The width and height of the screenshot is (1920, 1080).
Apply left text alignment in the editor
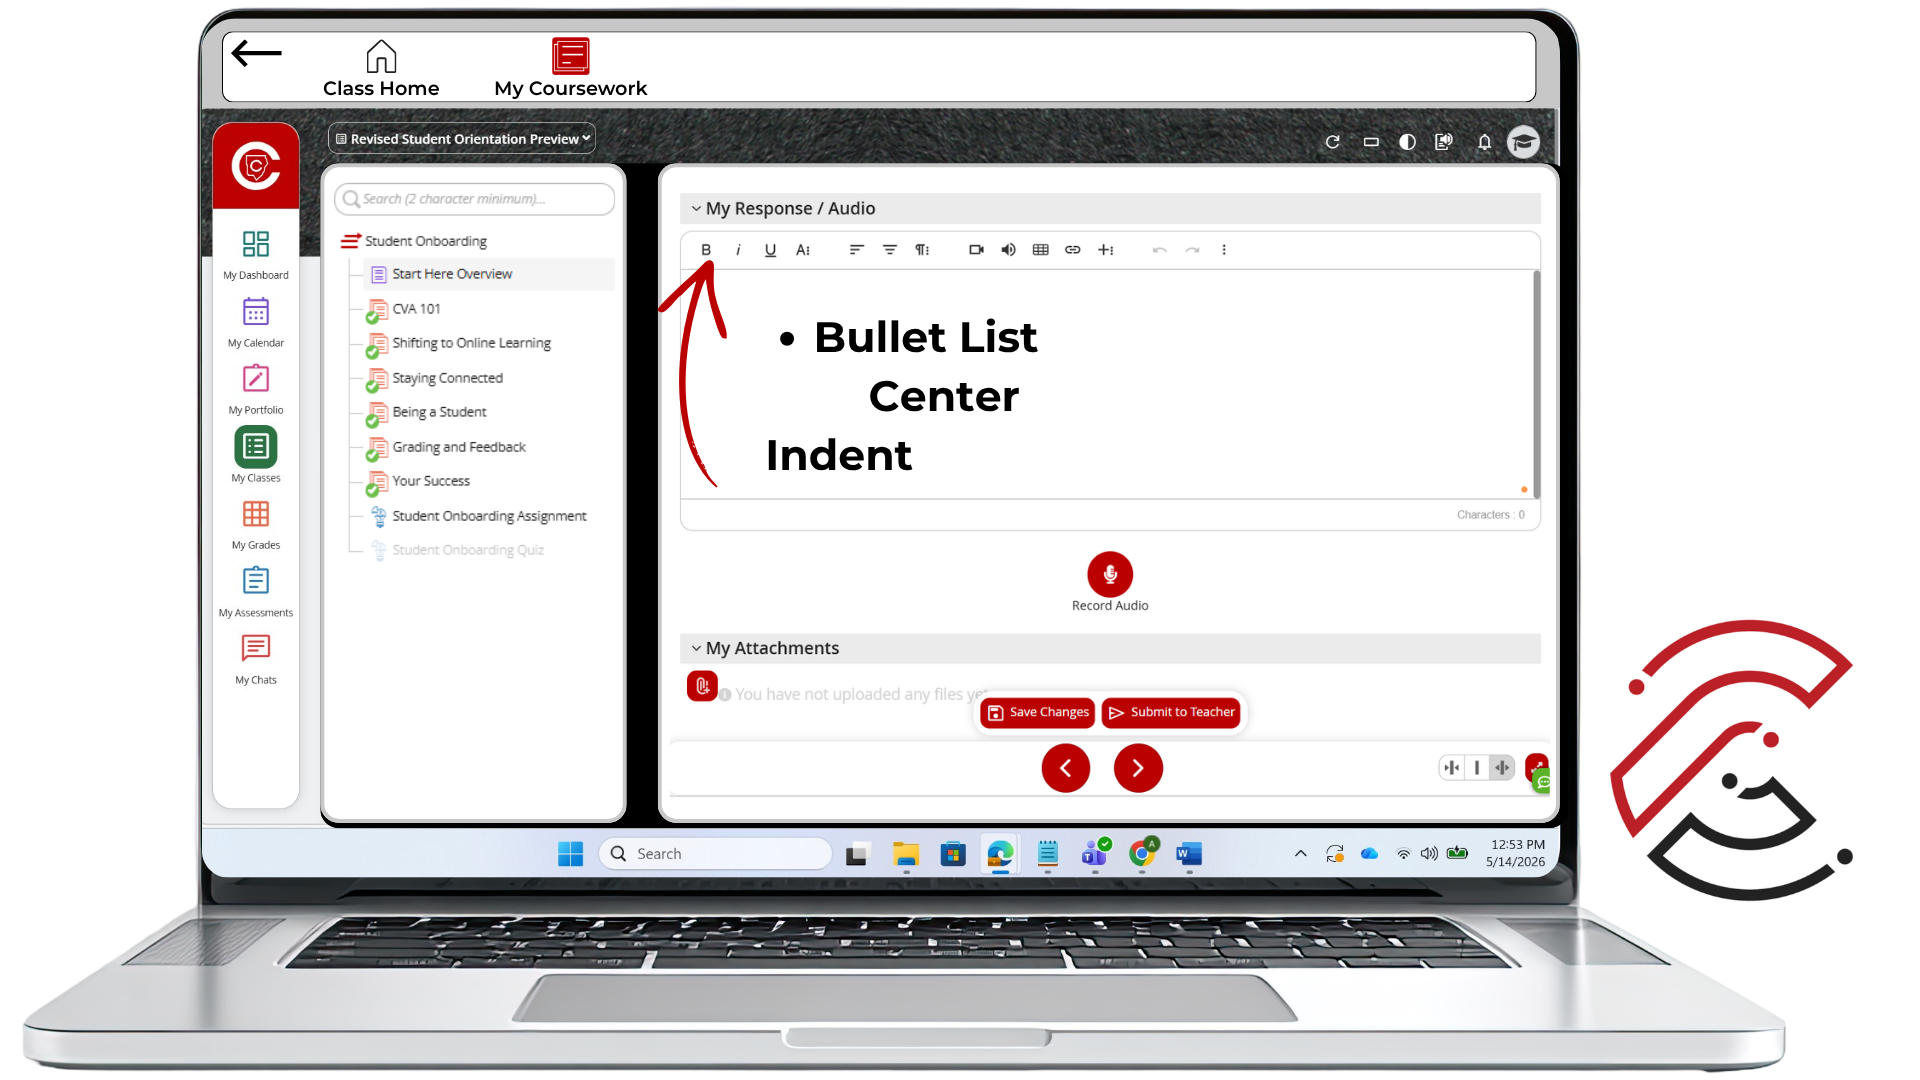click(x=857, y=250)
